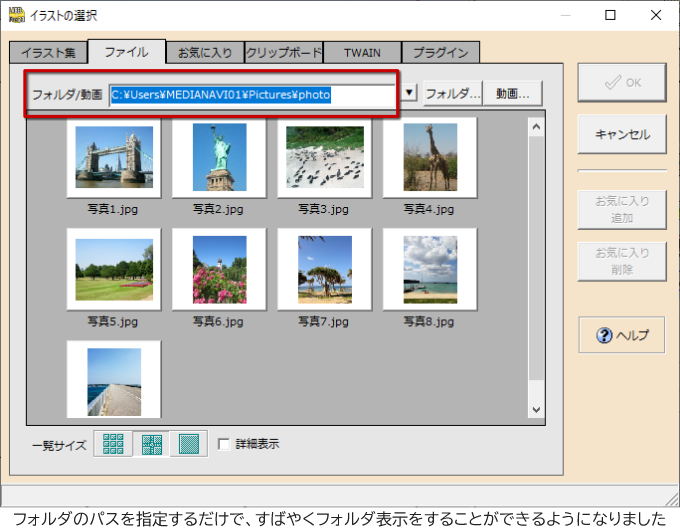
Task: Click the フォルダ... browse button
Action: coord(453,94)
